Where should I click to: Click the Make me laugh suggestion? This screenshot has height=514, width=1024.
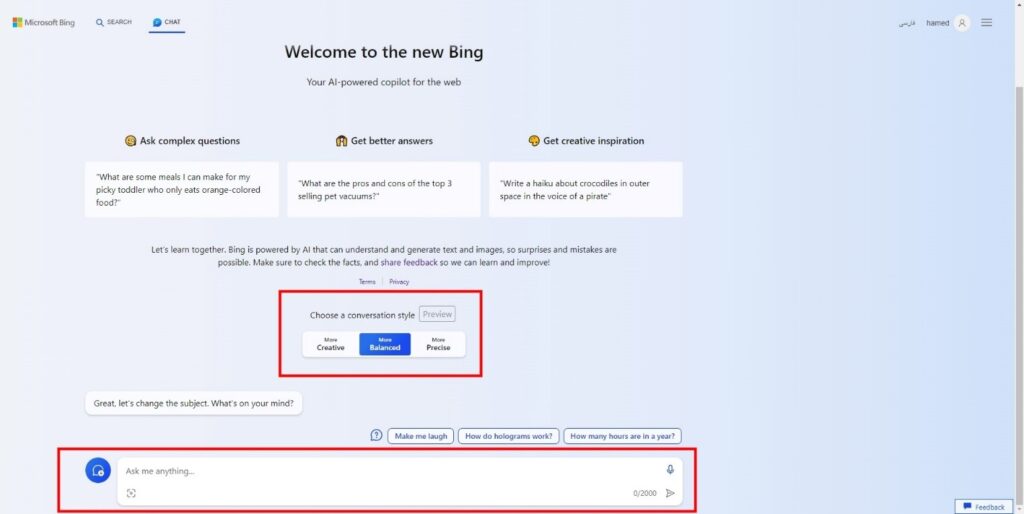click(421, 436)
